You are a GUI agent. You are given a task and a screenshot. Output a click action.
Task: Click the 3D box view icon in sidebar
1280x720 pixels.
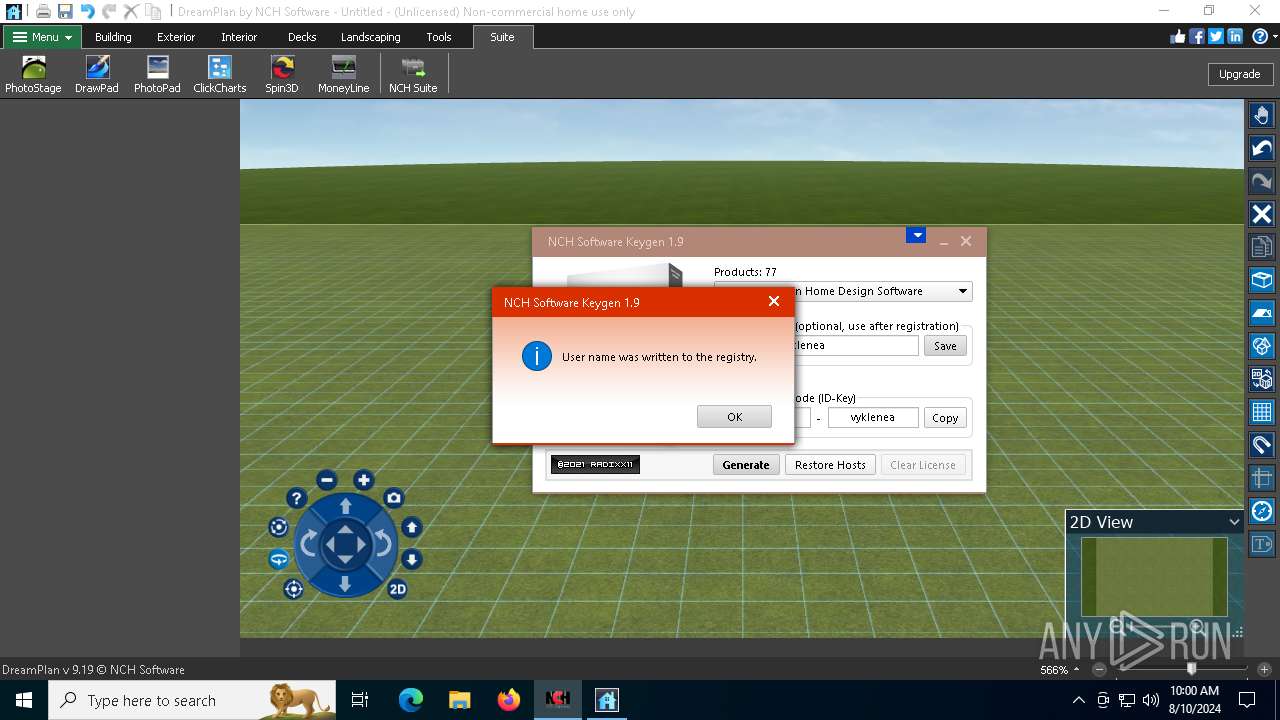pos(1262,280)
